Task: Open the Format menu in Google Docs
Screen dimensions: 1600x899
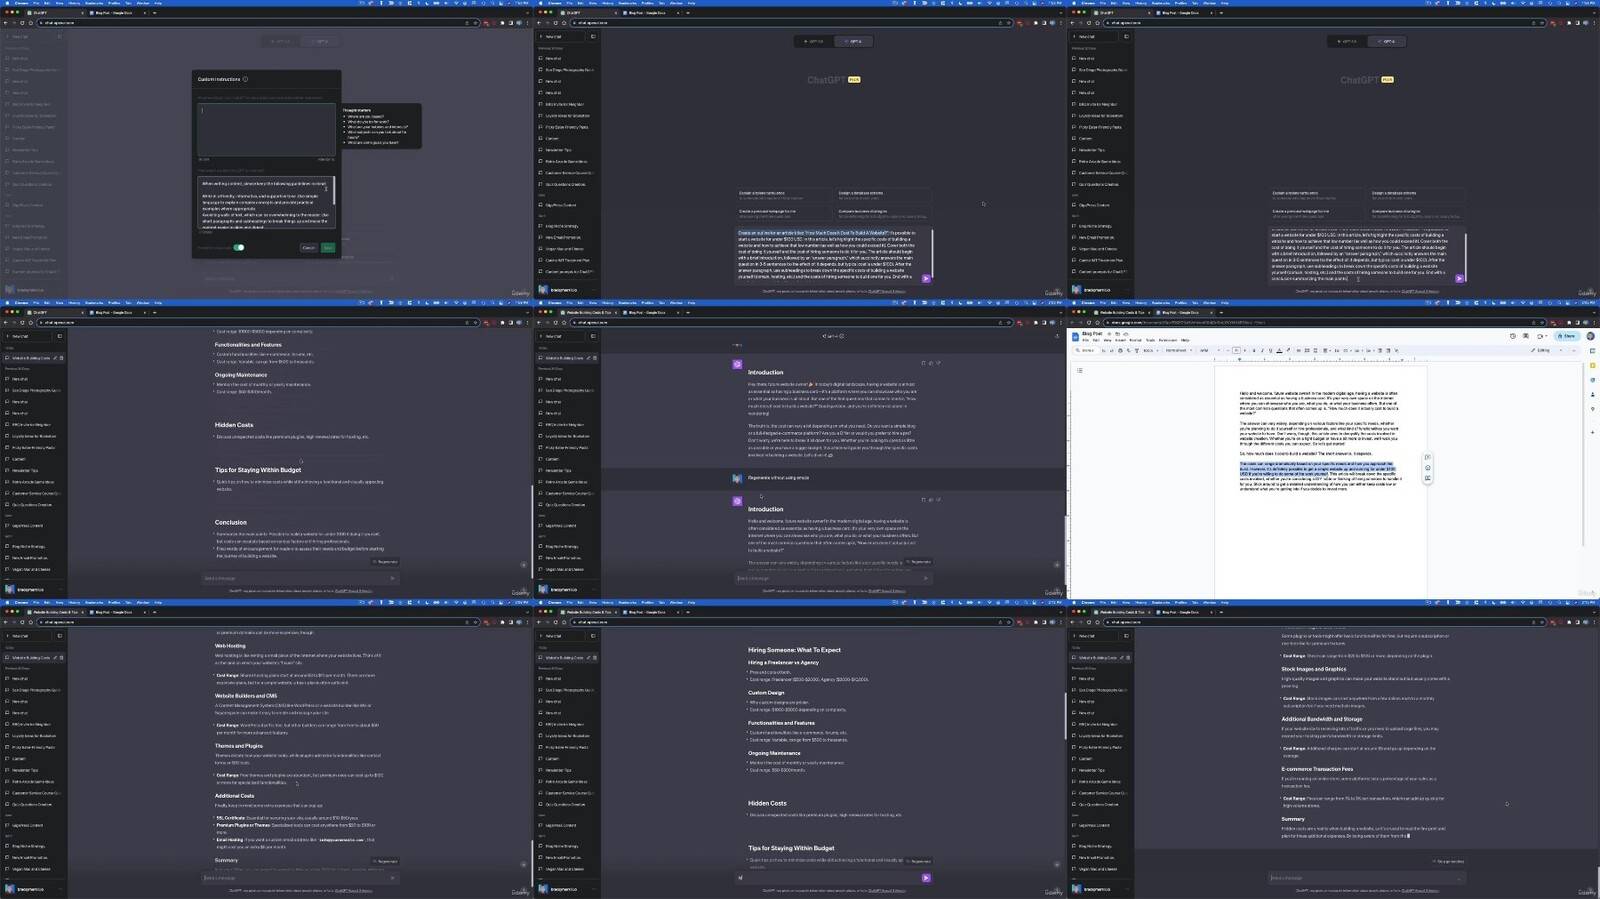Action: (1135, 340)
